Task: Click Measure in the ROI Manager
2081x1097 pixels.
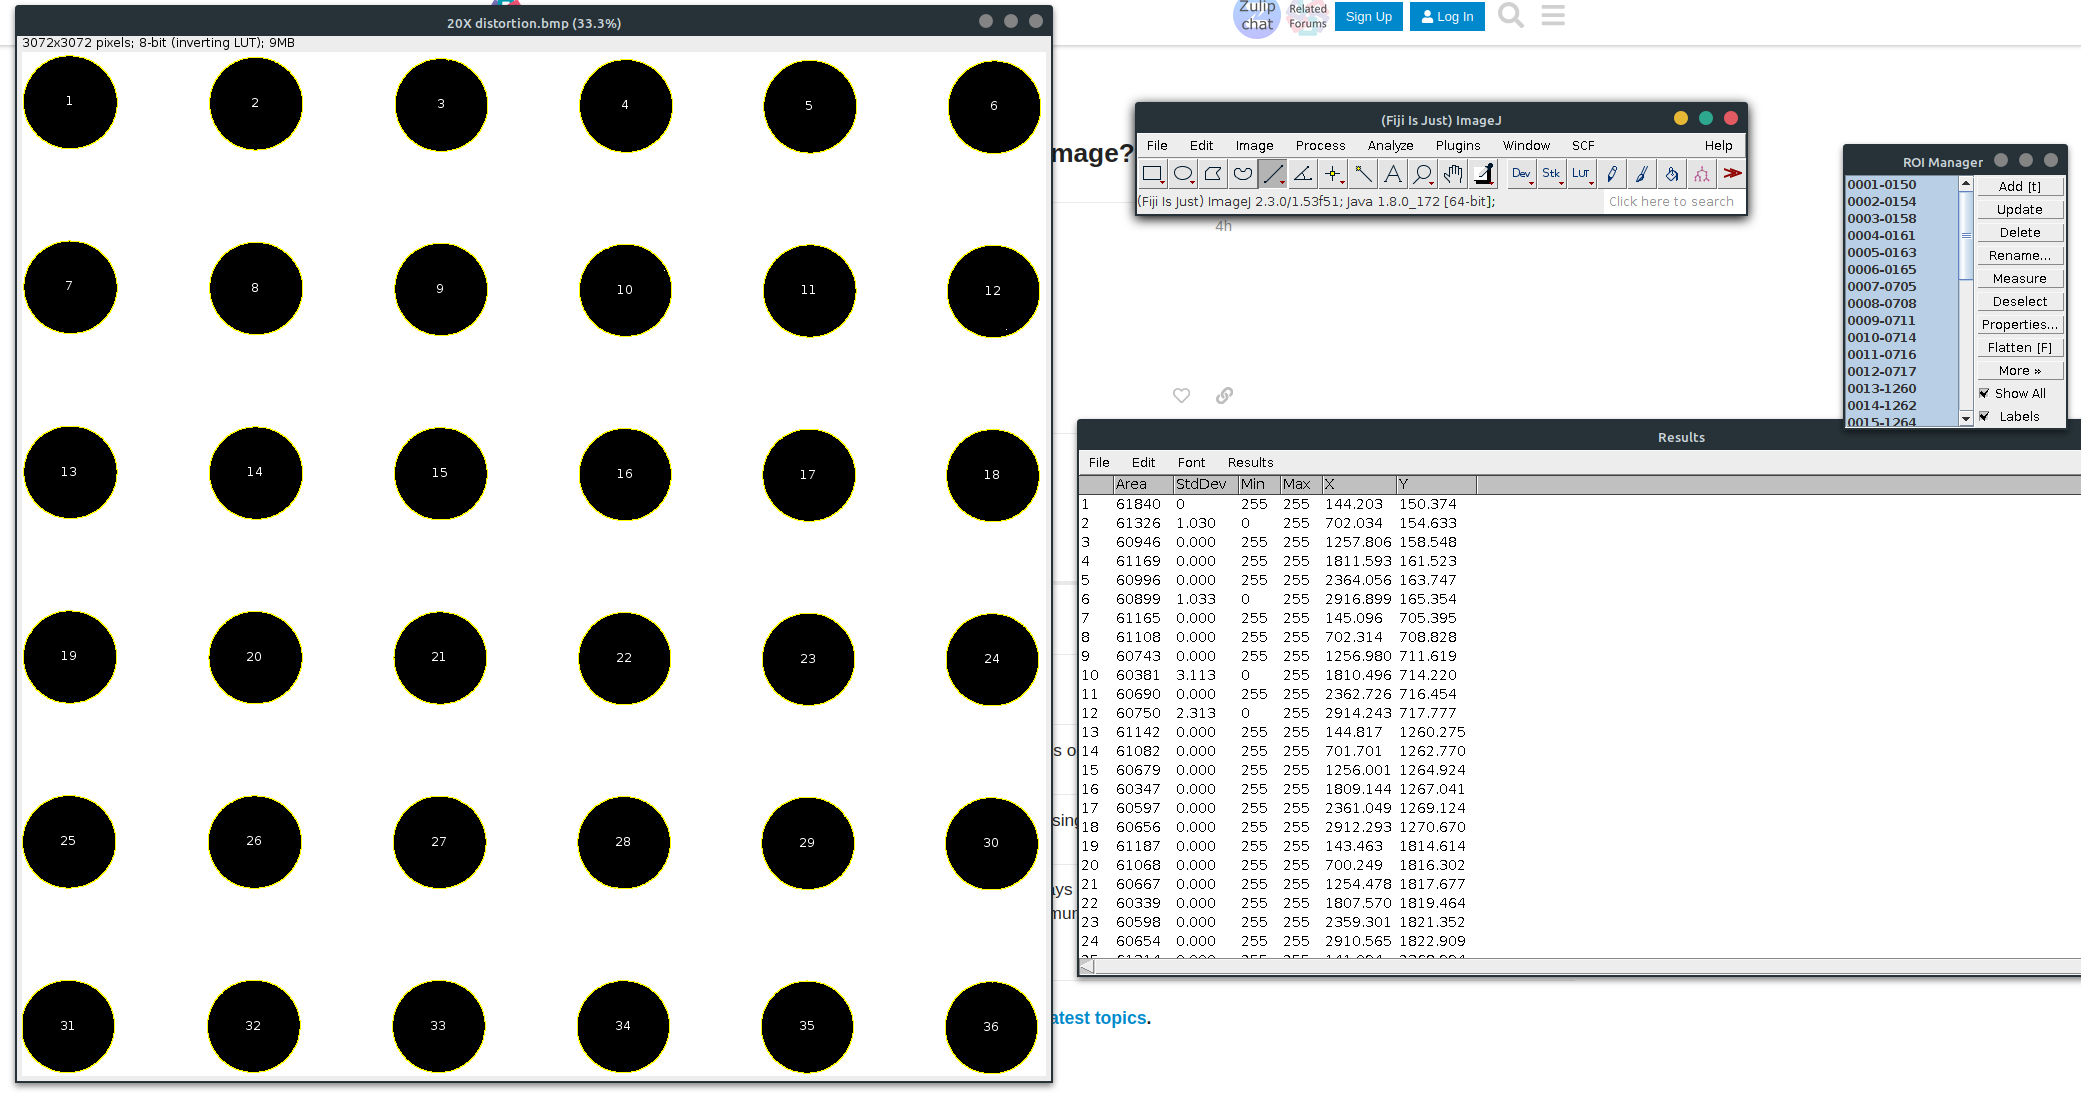Action: [2019, 278]
